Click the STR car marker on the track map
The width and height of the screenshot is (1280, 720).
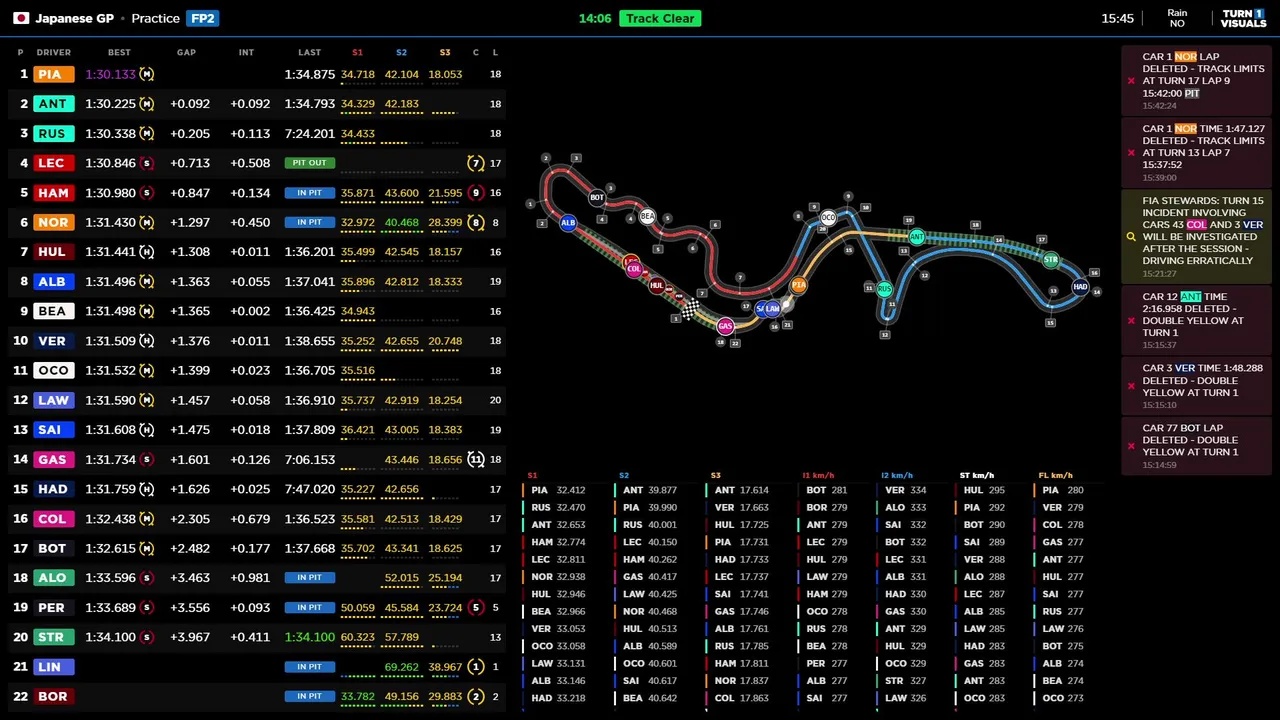coord(1050,260)
